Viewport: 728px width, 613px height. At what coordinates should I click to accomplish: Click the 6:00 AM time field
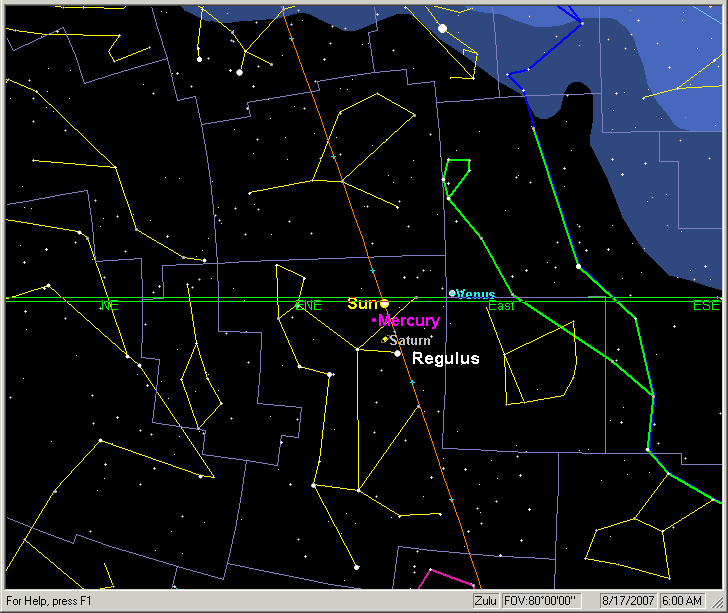click(681, 601)
